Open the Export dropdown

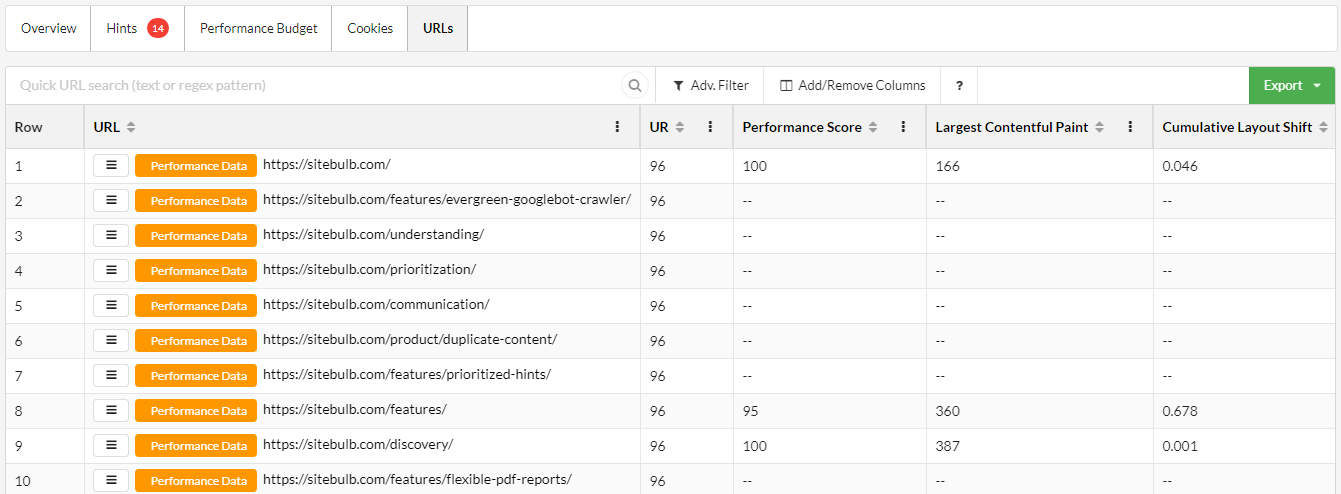(x=1291, y=86)
